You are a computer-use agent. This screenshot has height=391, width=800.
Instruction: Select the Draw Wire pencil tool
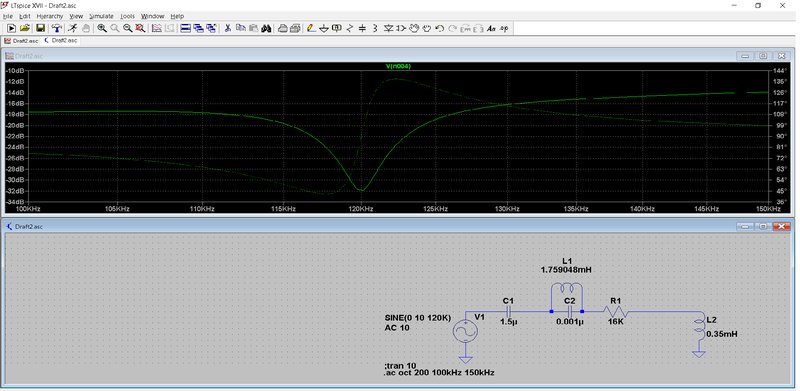click(x=311, y=28)
